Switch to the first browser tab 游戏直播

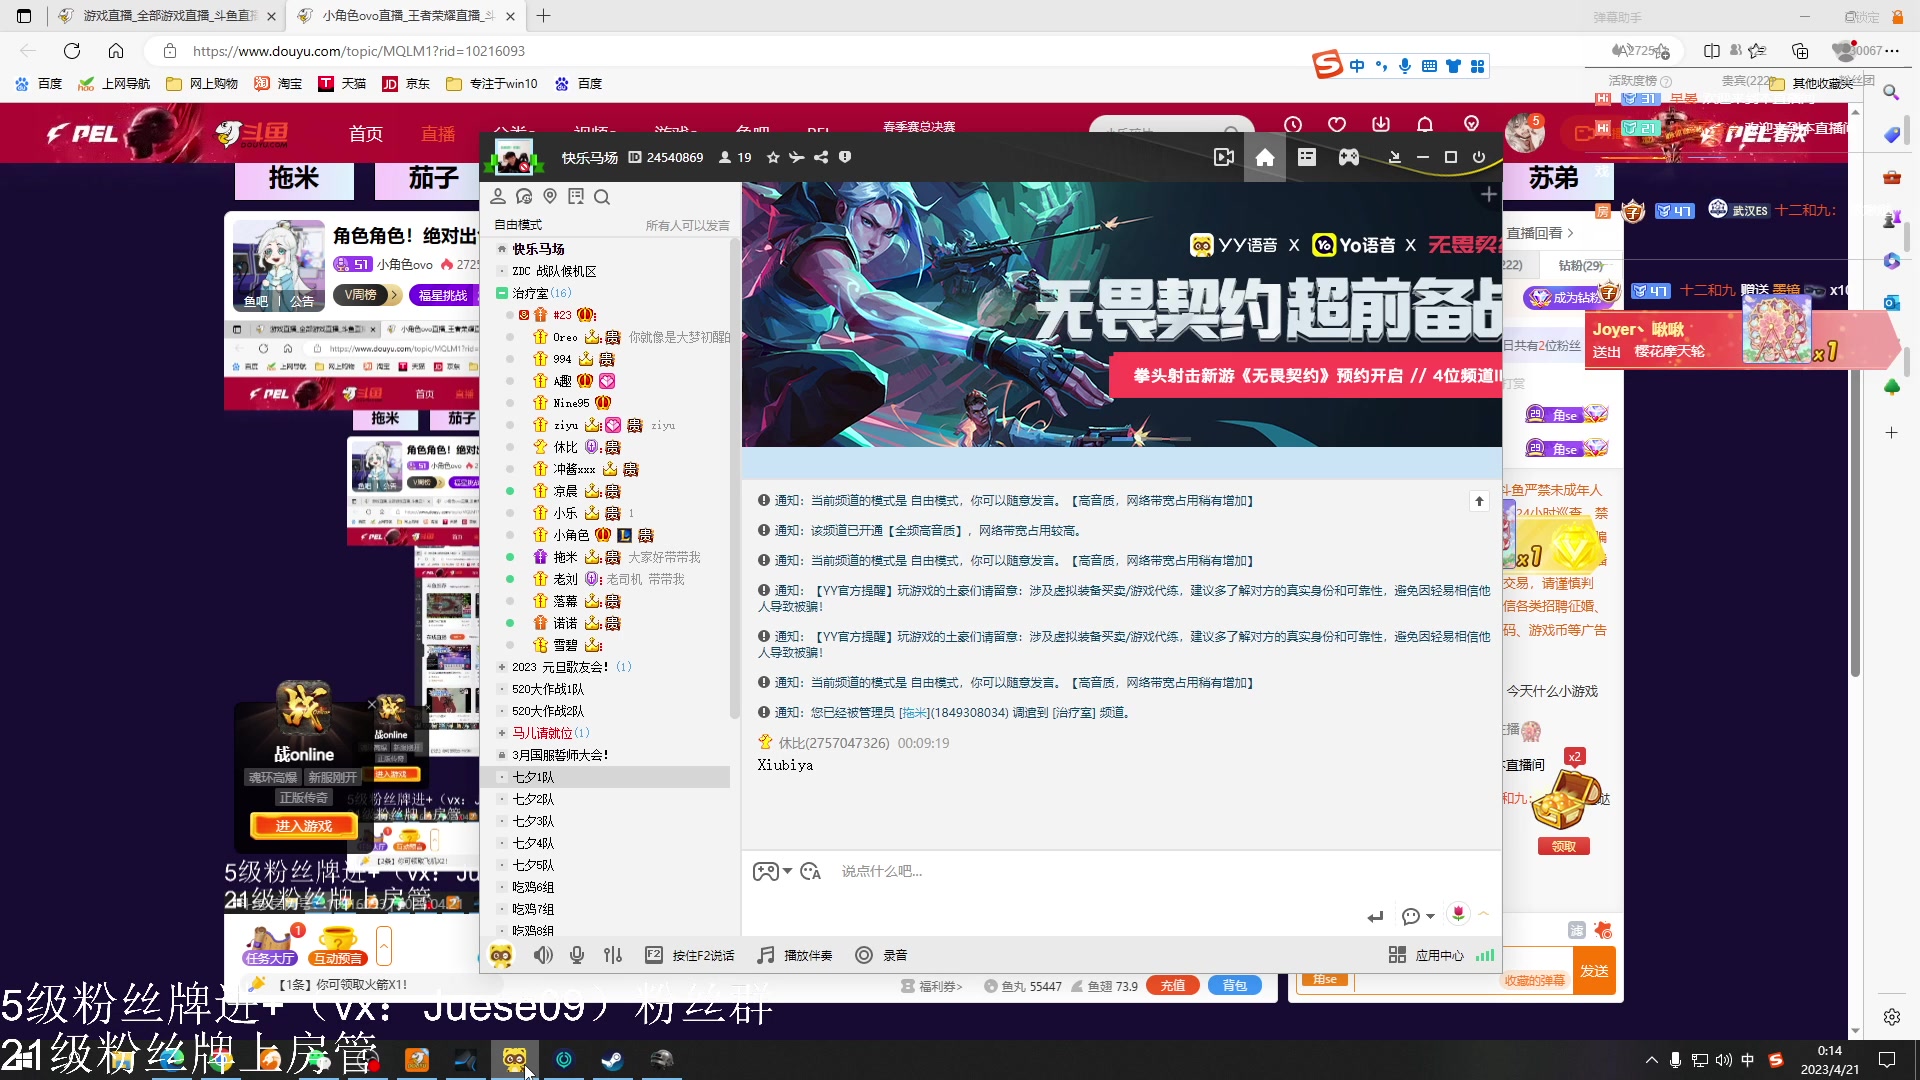(x=167, y=16)
